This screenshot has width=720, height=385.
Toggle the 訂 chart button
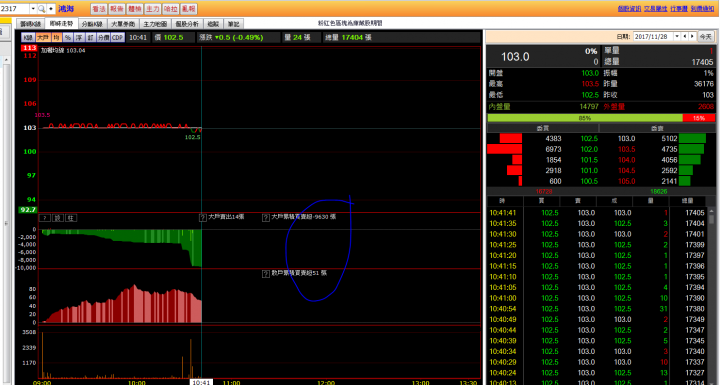pos(90,38)
